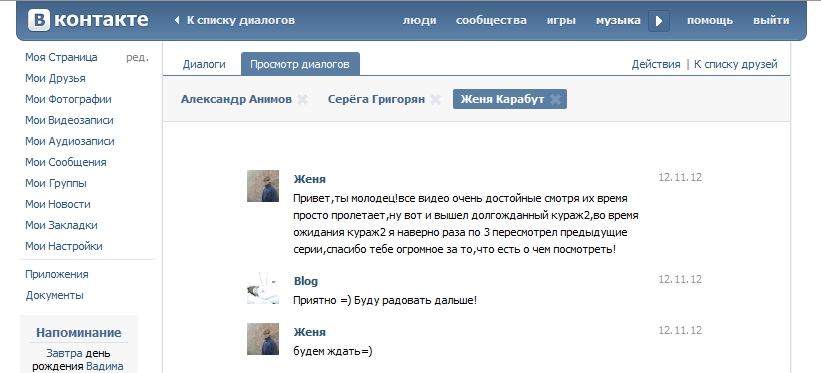Viewport: 821px width, 373px height.
Task: Open Мои Настройки in sidebar
Action: tap(64, 246)
